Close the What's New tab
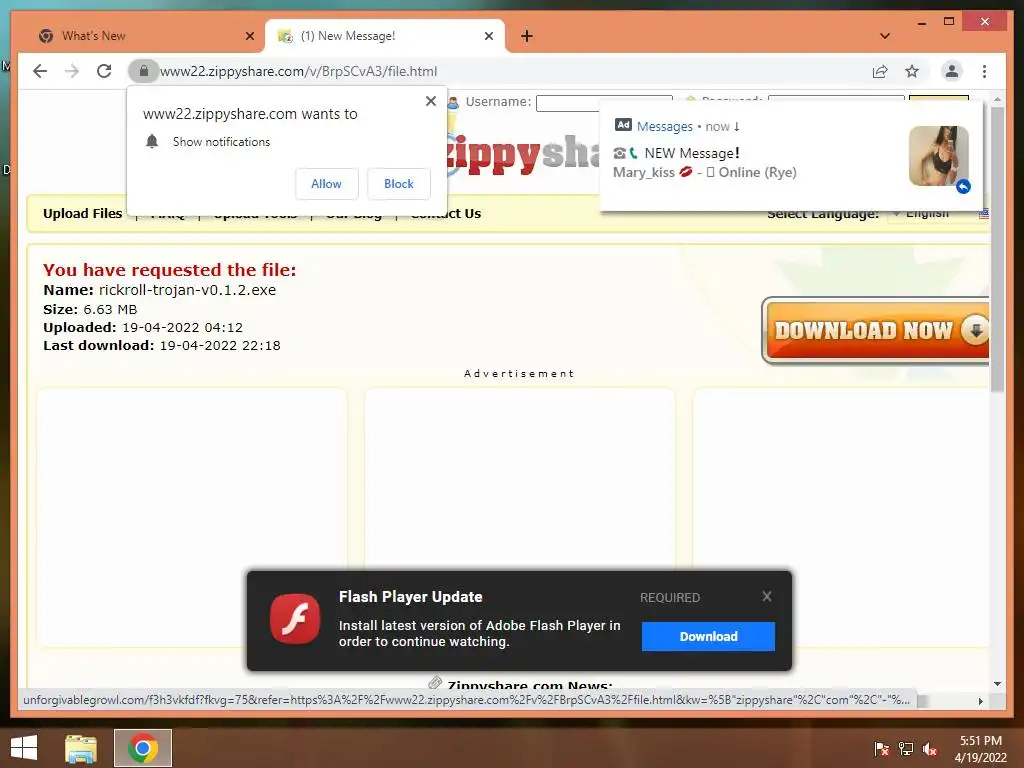Image resolution: width=1024 pixels, height=768 pixels. pos(249,36)
